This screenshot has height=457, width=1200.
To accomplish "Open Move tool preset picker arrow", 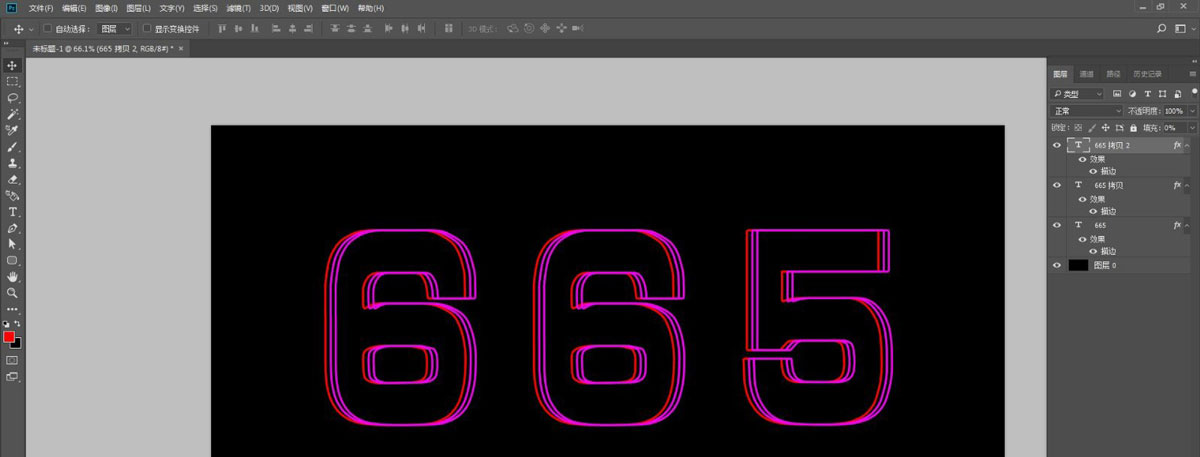I will (x=33, y=29).
